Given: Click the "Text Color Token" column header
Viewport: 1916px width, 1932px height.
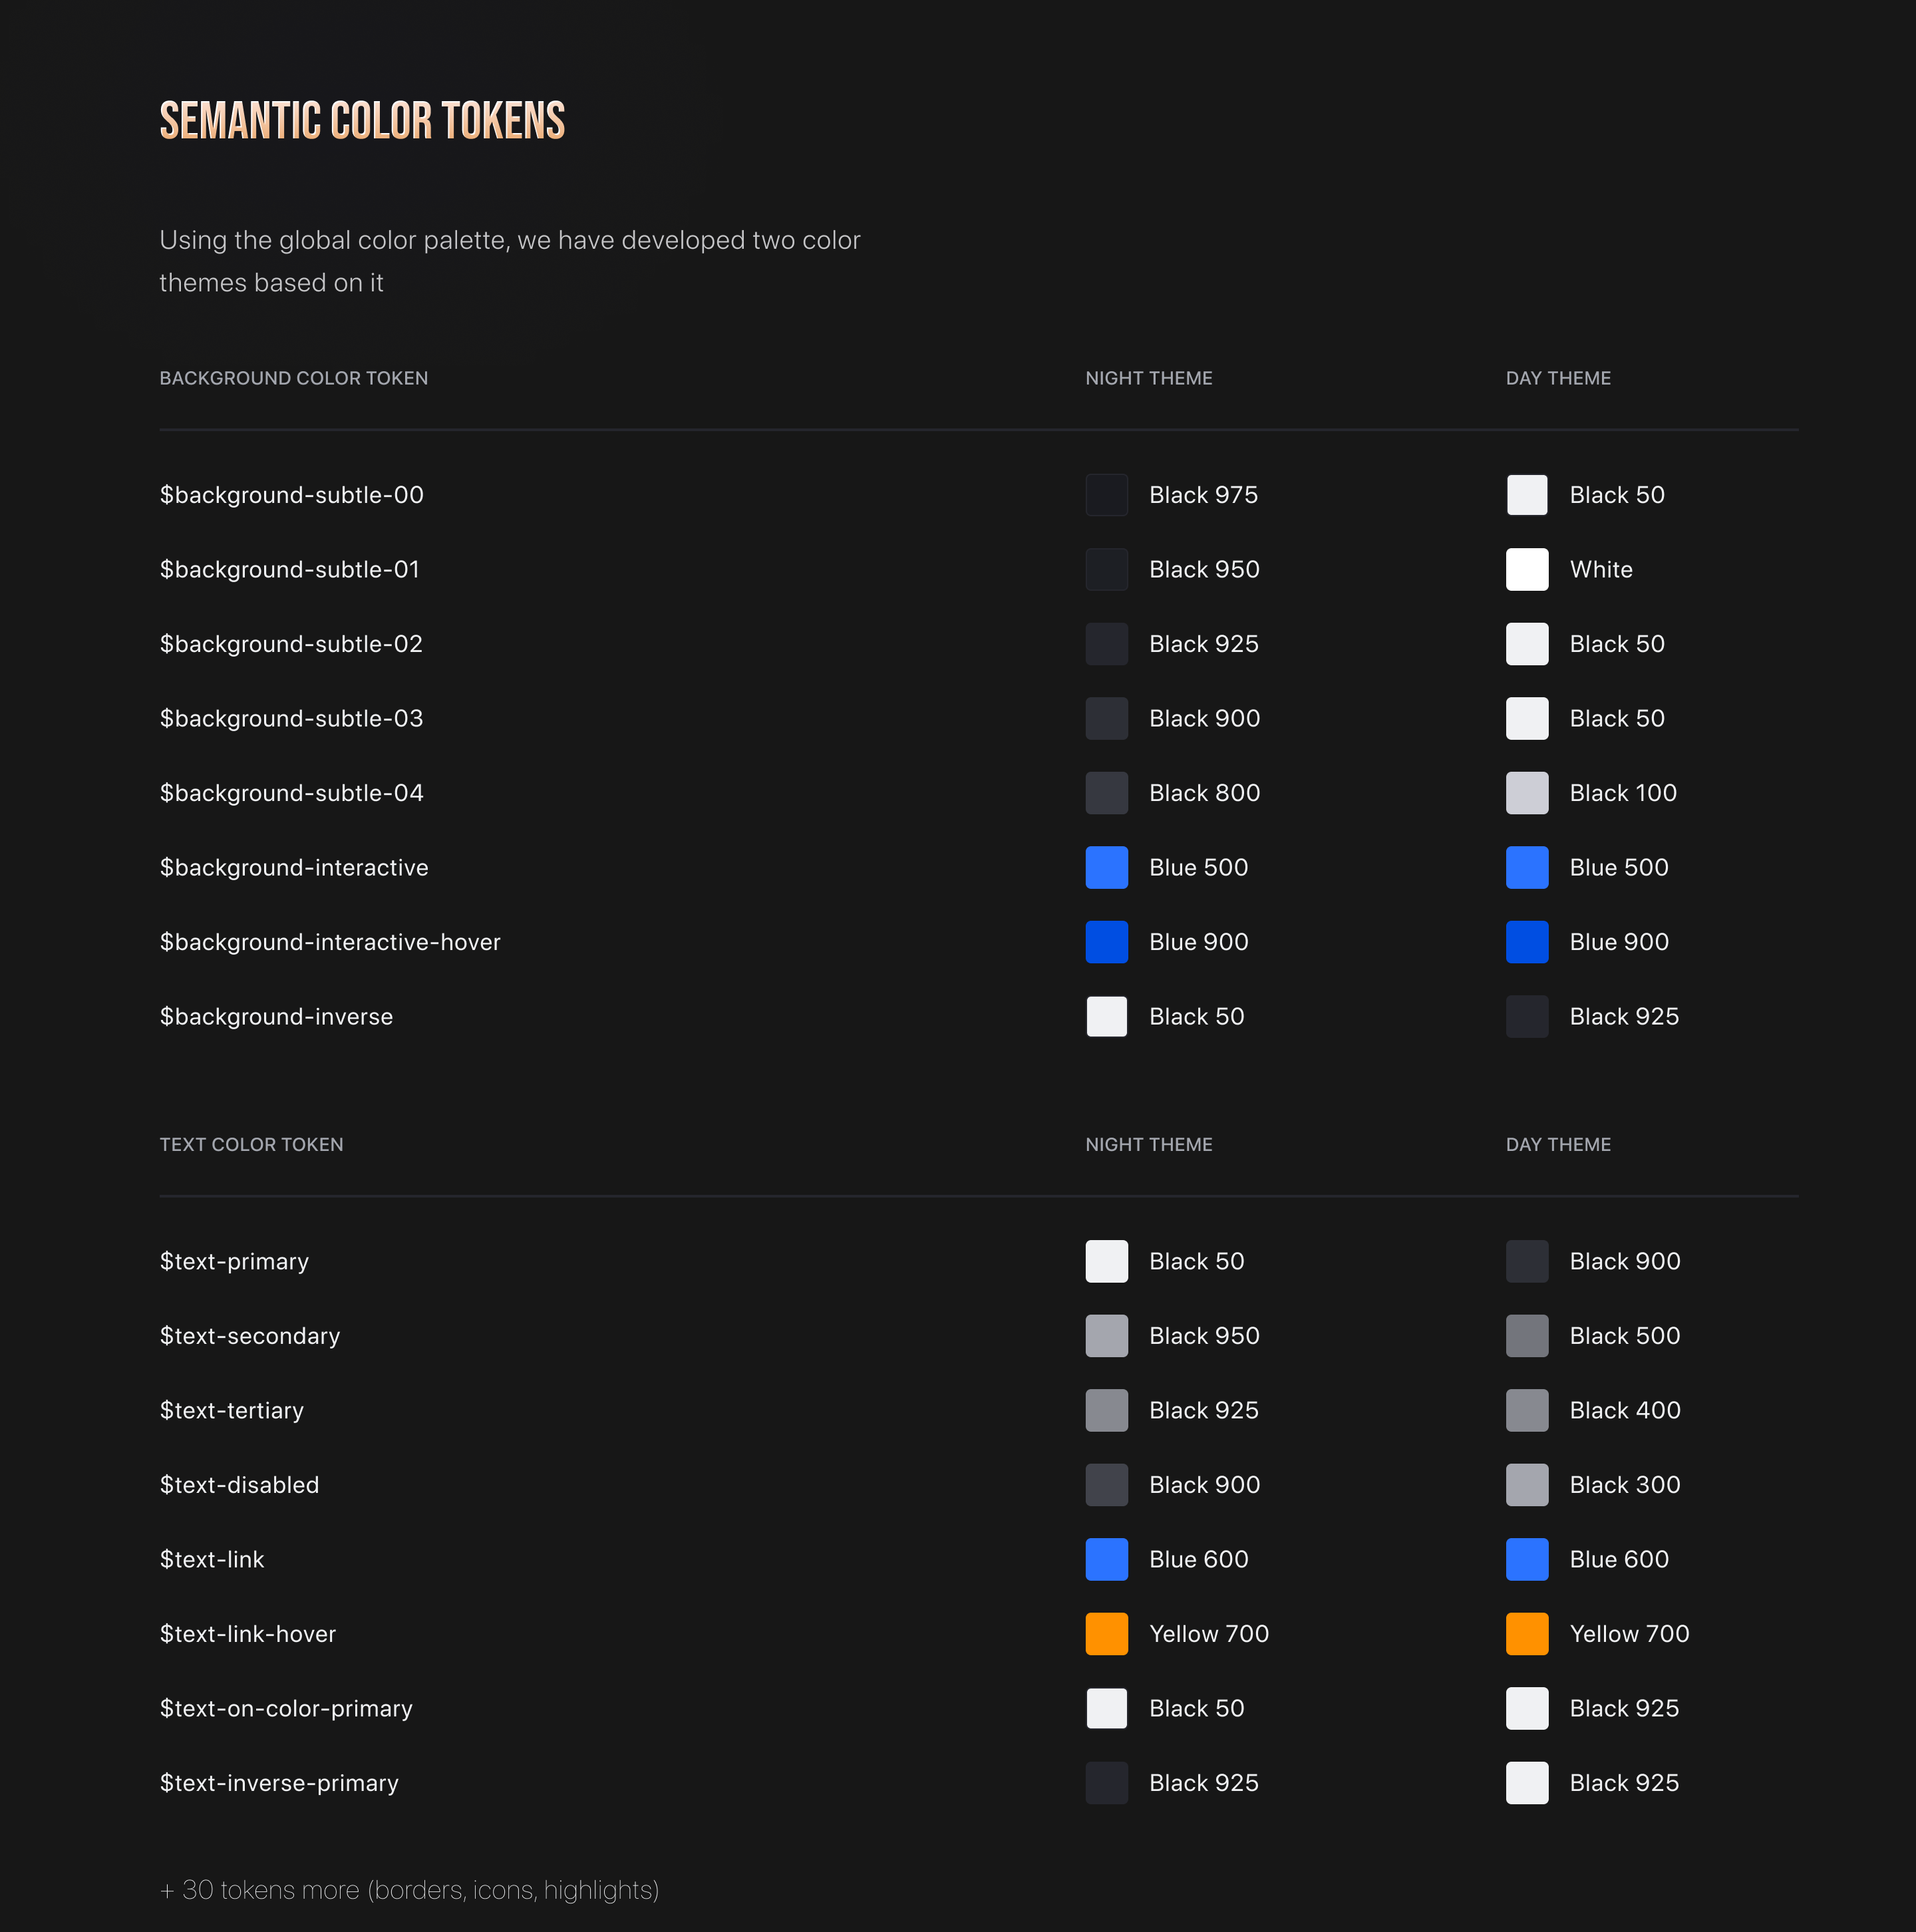Looking at the screenshot, I should (x=251, y=1144).
